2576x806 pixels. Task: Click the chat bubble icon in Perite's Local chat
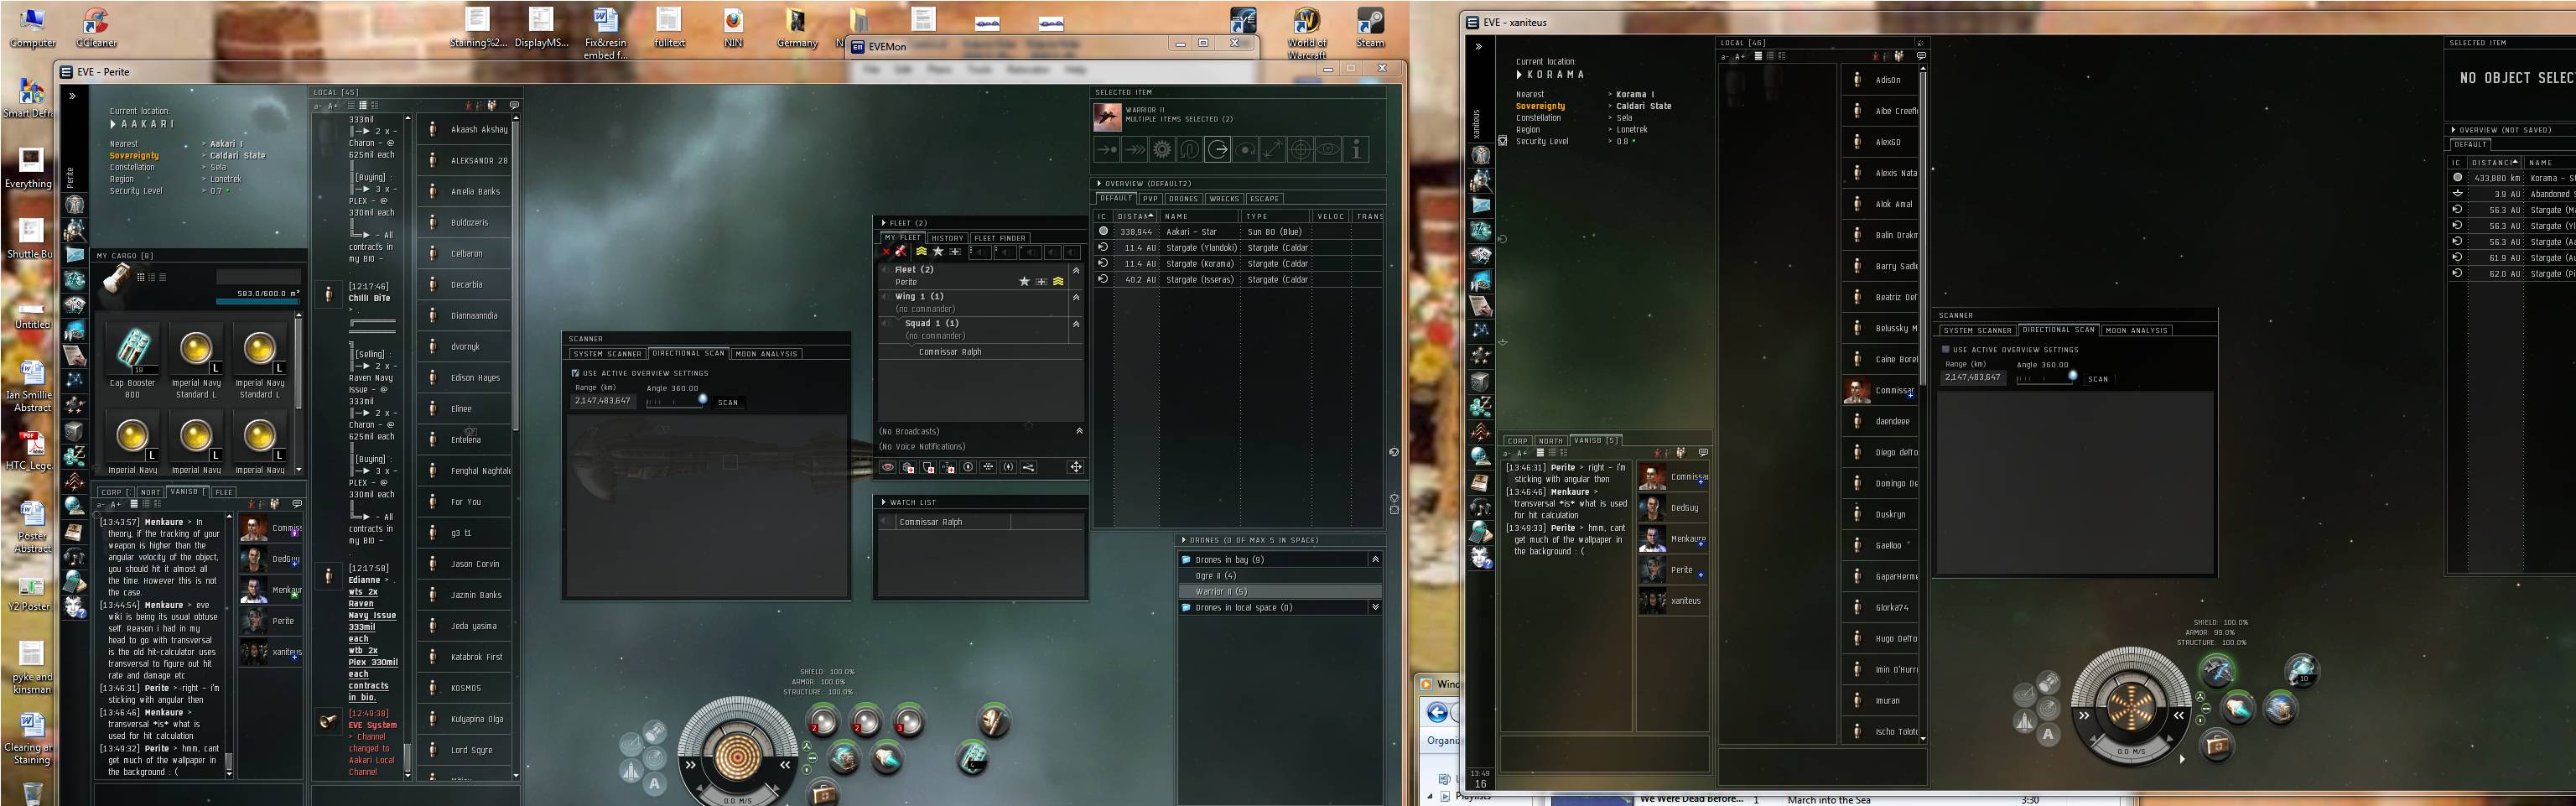pos(514,105)
